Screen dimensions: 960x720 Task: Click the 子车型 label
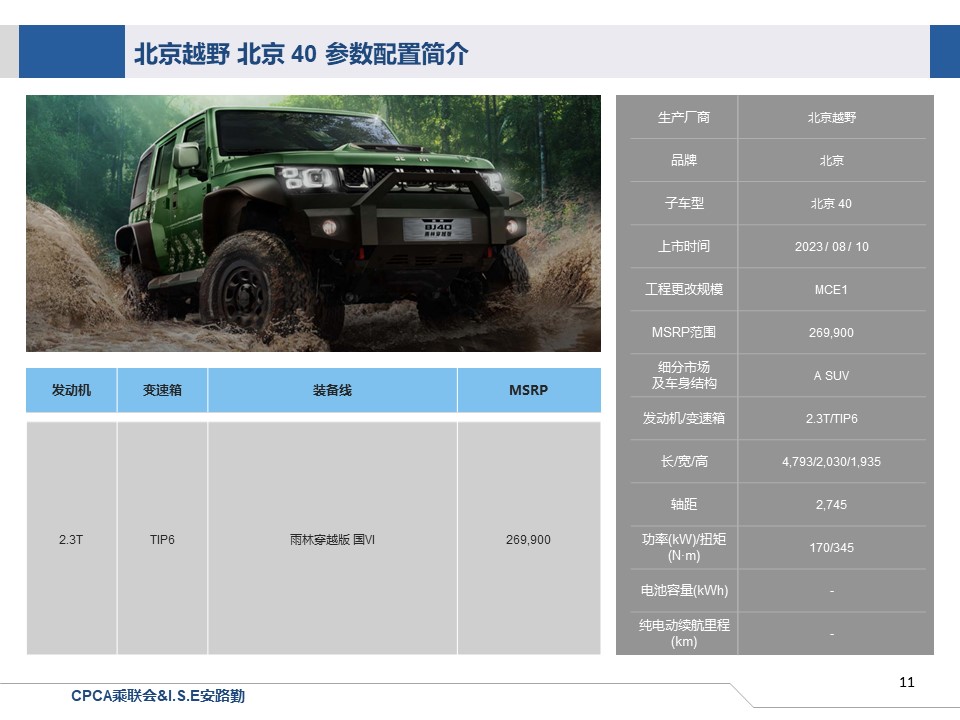pyautogui.click(x=684, y=203)
